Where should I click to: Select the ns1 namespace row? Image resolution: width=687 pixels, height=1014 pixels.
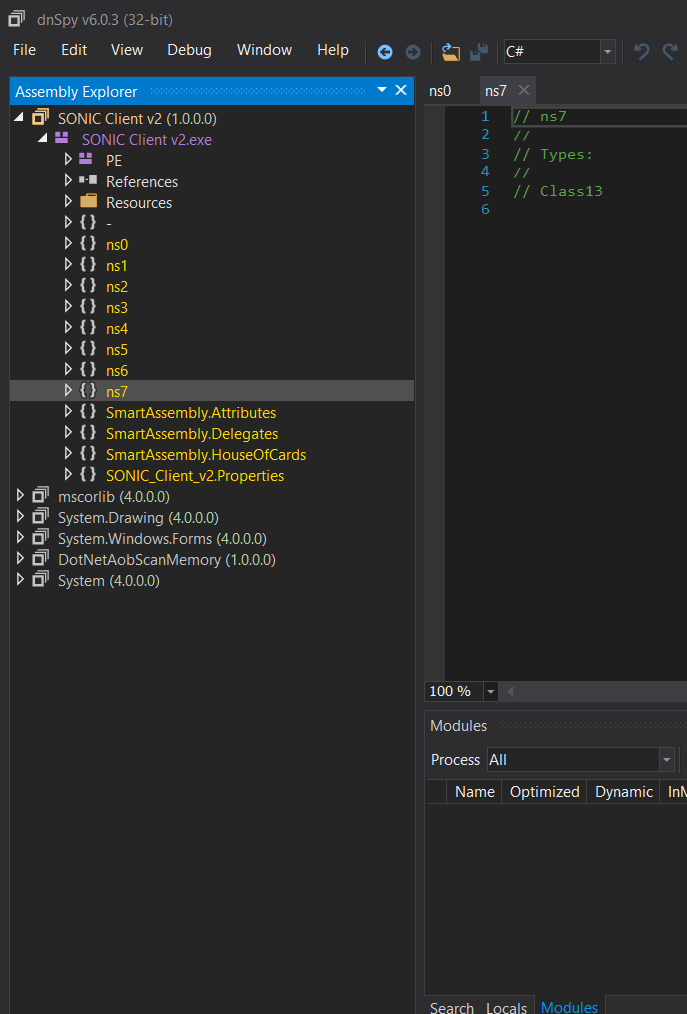(x=212, y=265)
